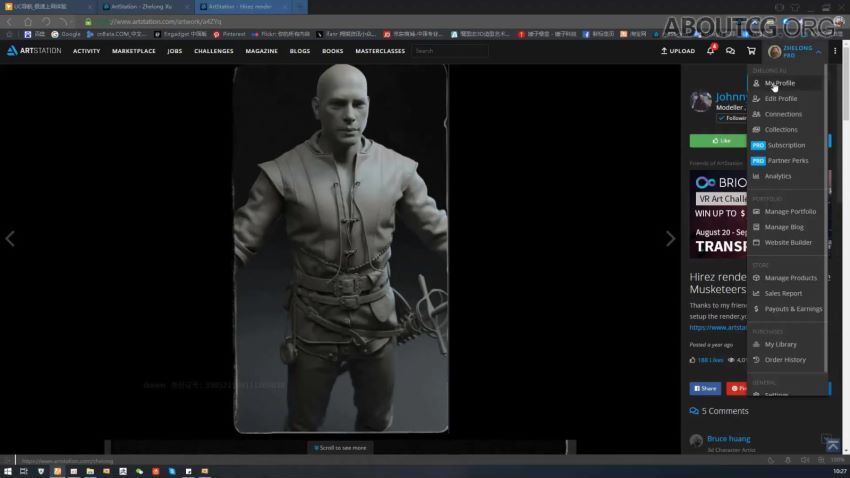
Task: Go to previous artwork arrow
Action: 10,238
